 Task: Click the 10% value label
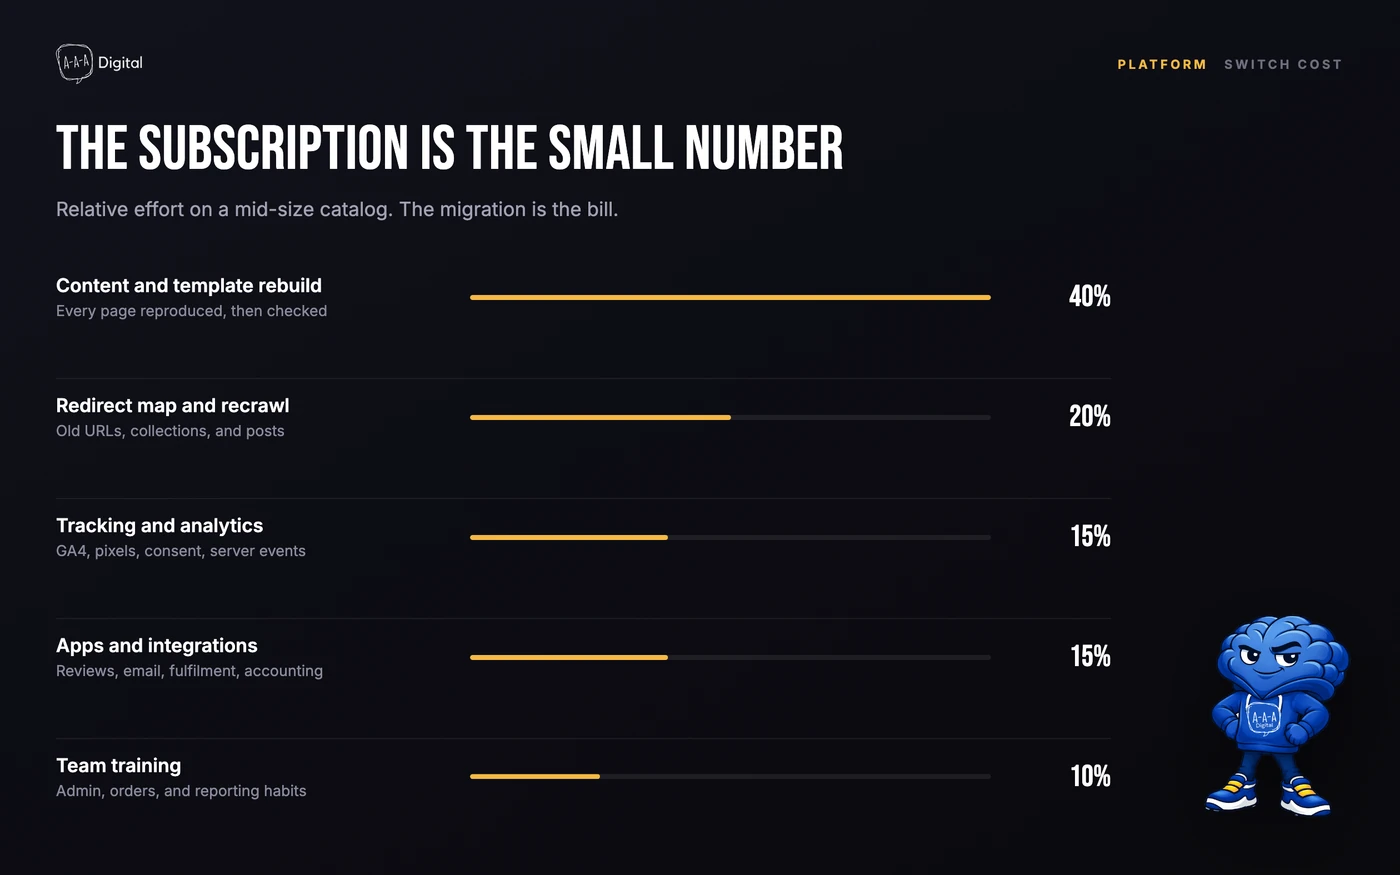[1090, 776]
